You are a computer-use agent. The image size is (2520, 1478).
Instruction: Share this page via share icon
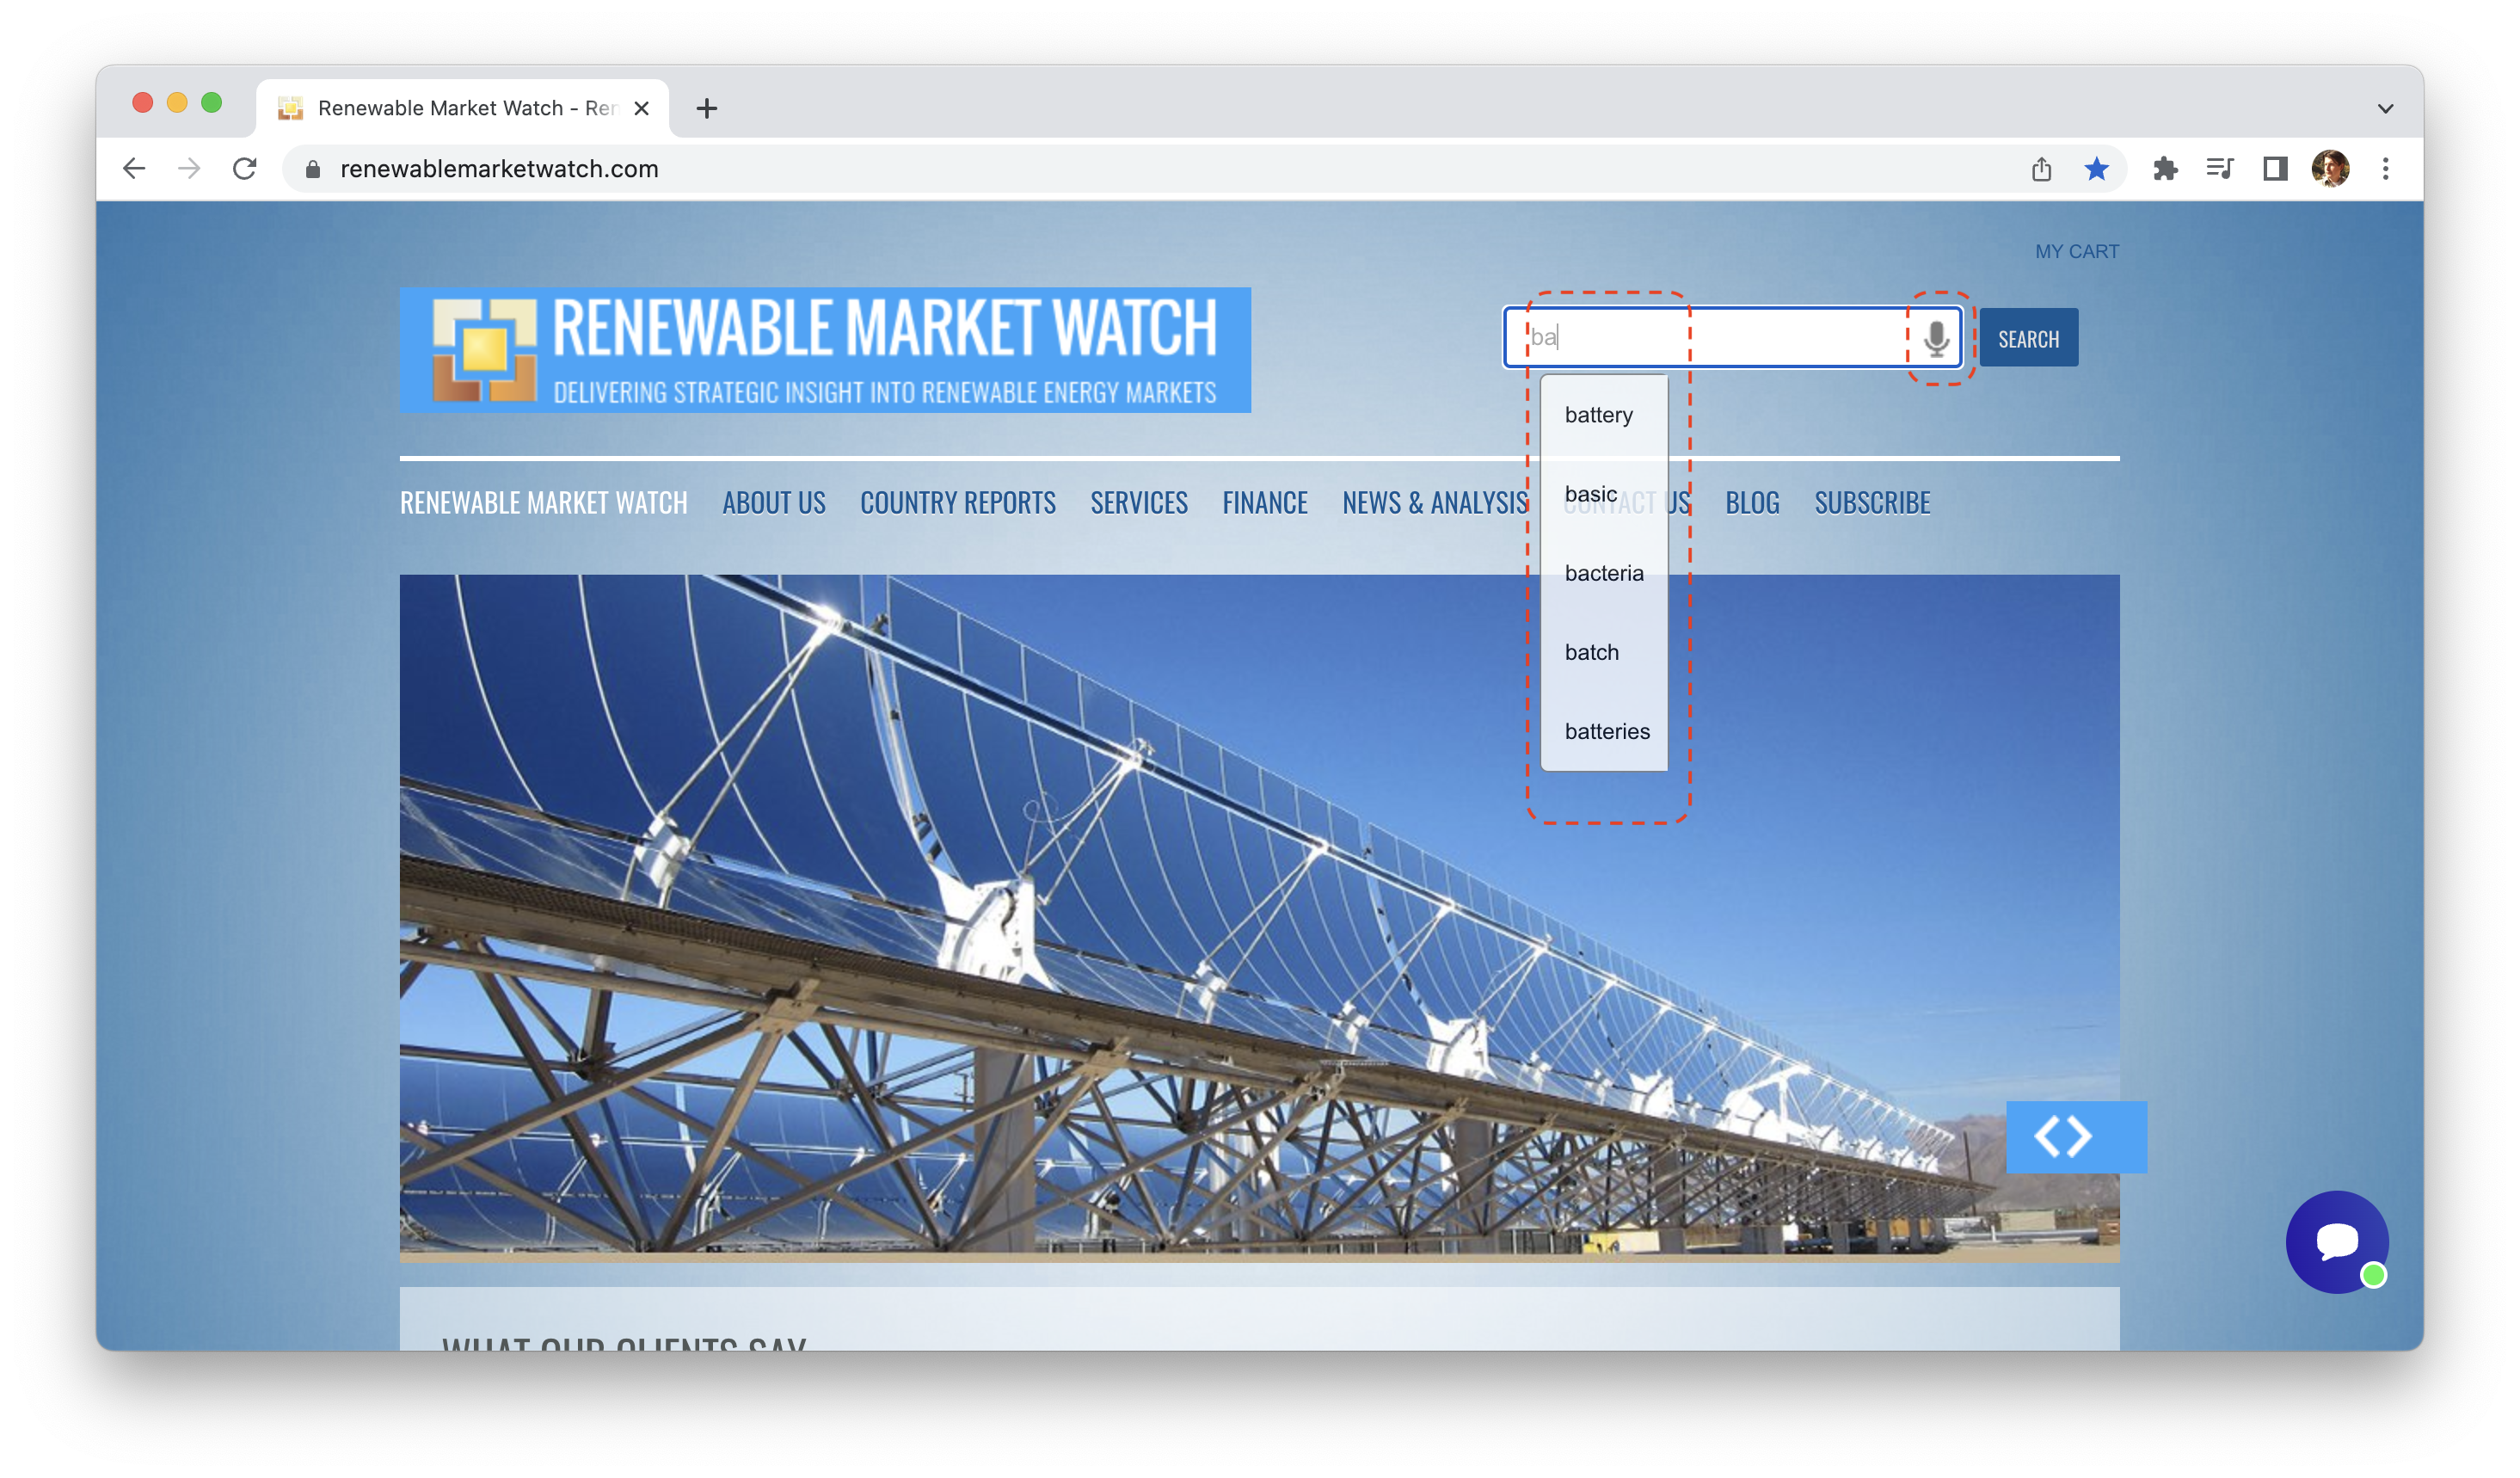coord(2041,169)
